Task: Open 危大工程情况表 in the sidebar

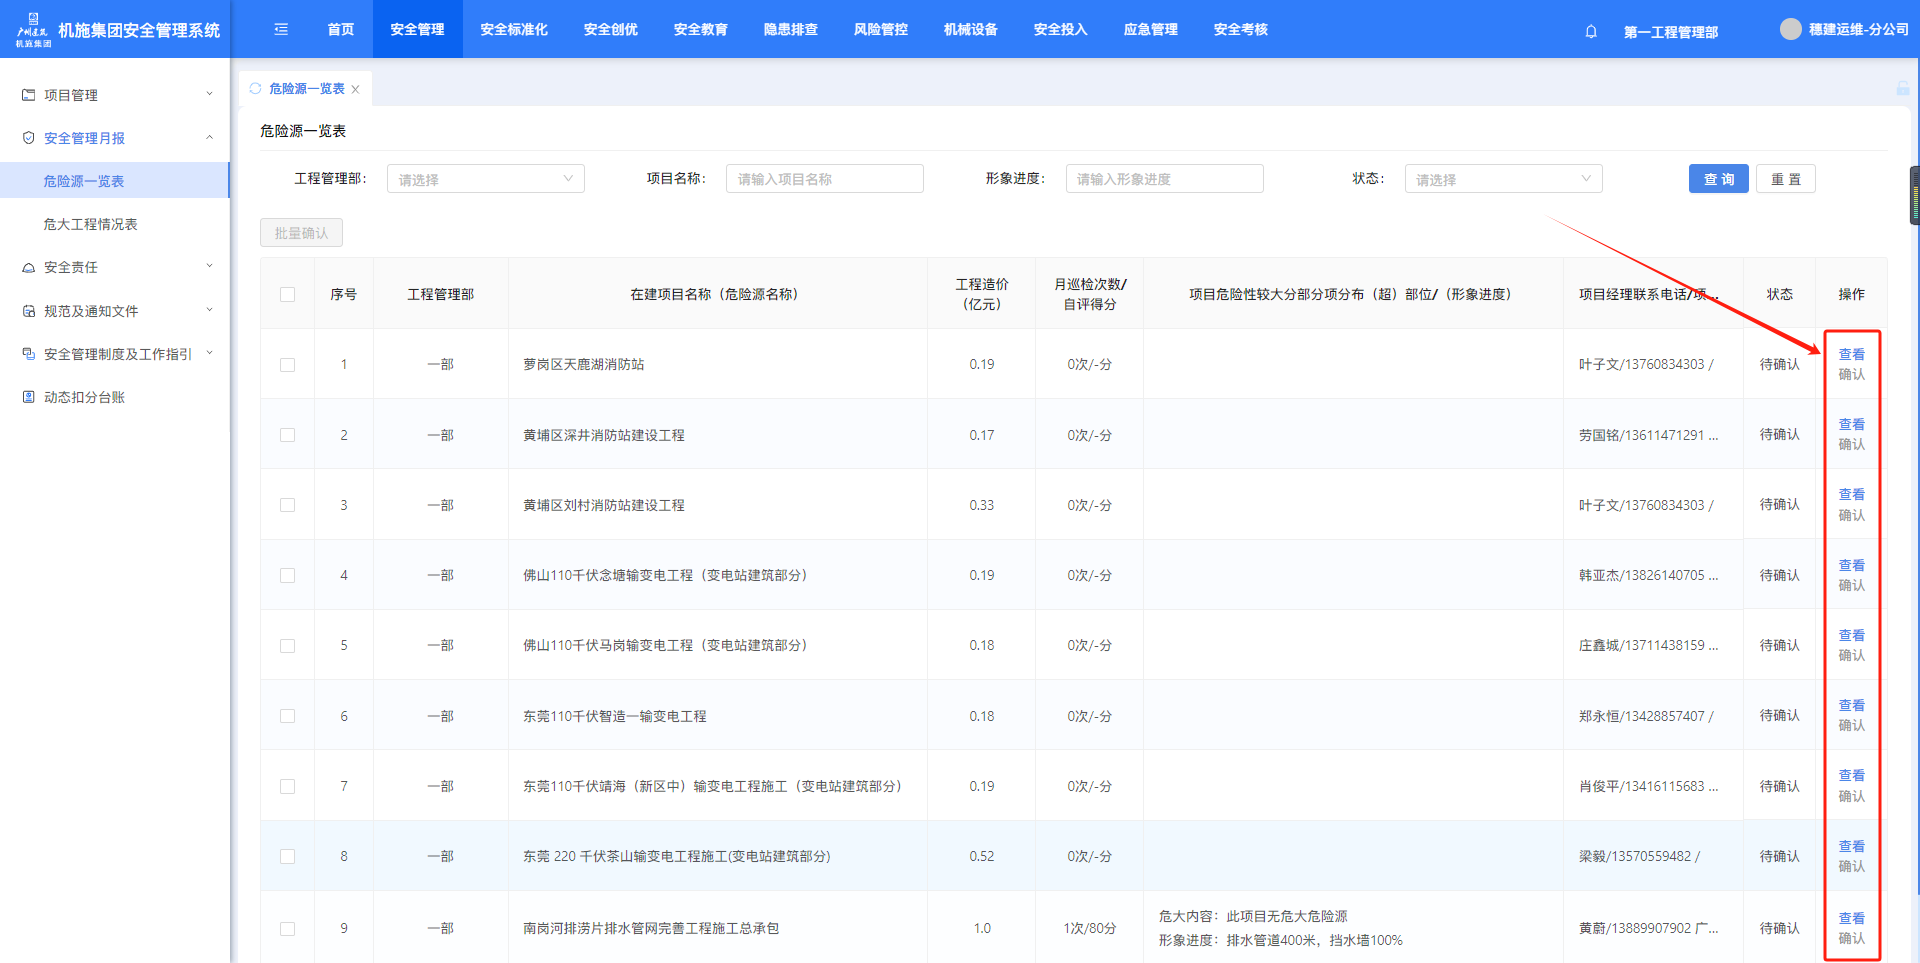Action: pyautogui.click(x=90, y=224)
